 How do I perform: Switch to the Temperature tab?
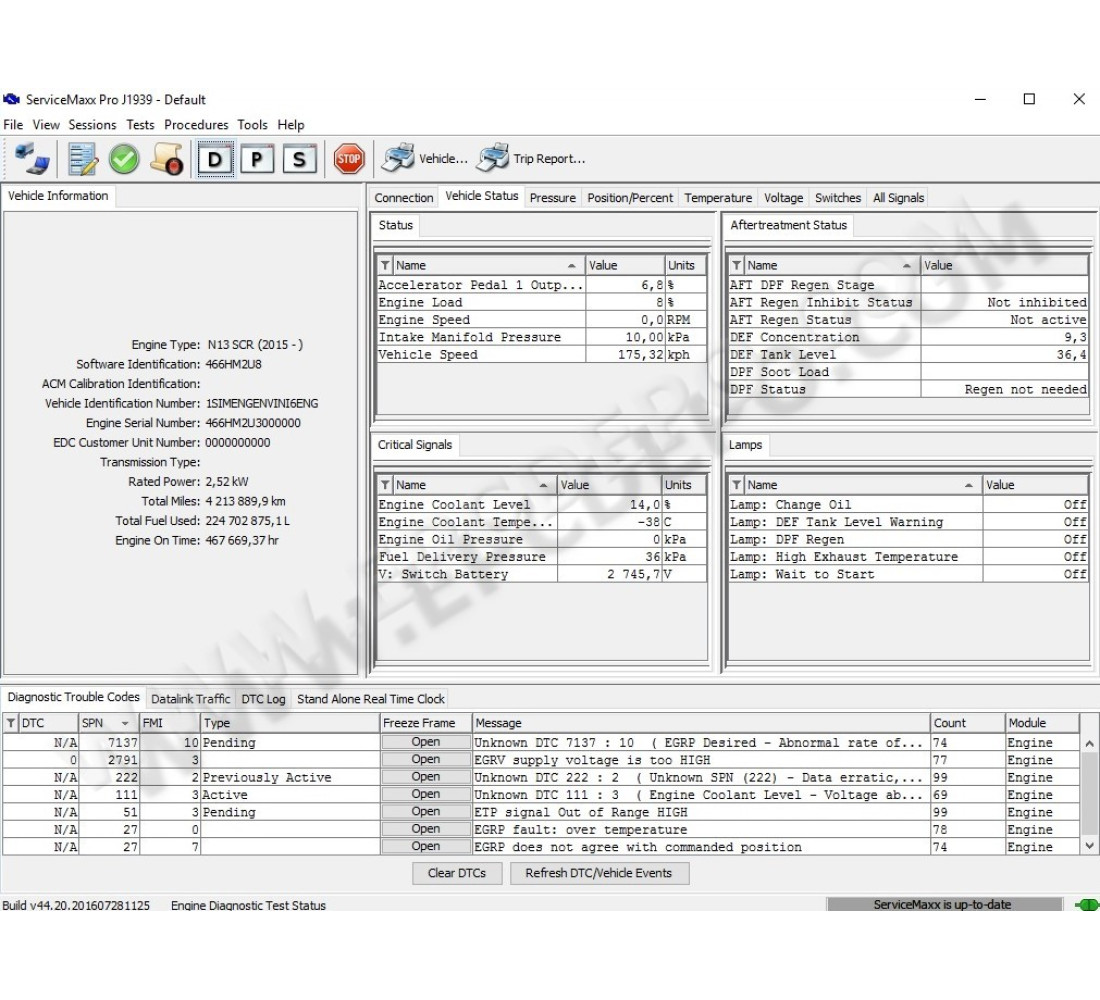point(718,197)
